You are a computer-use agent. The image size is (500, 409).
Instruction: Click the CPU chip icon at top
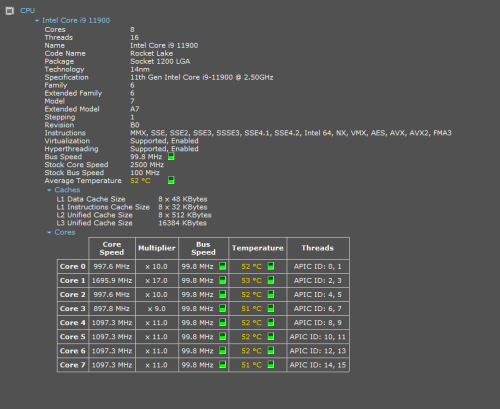coord(10,11)
